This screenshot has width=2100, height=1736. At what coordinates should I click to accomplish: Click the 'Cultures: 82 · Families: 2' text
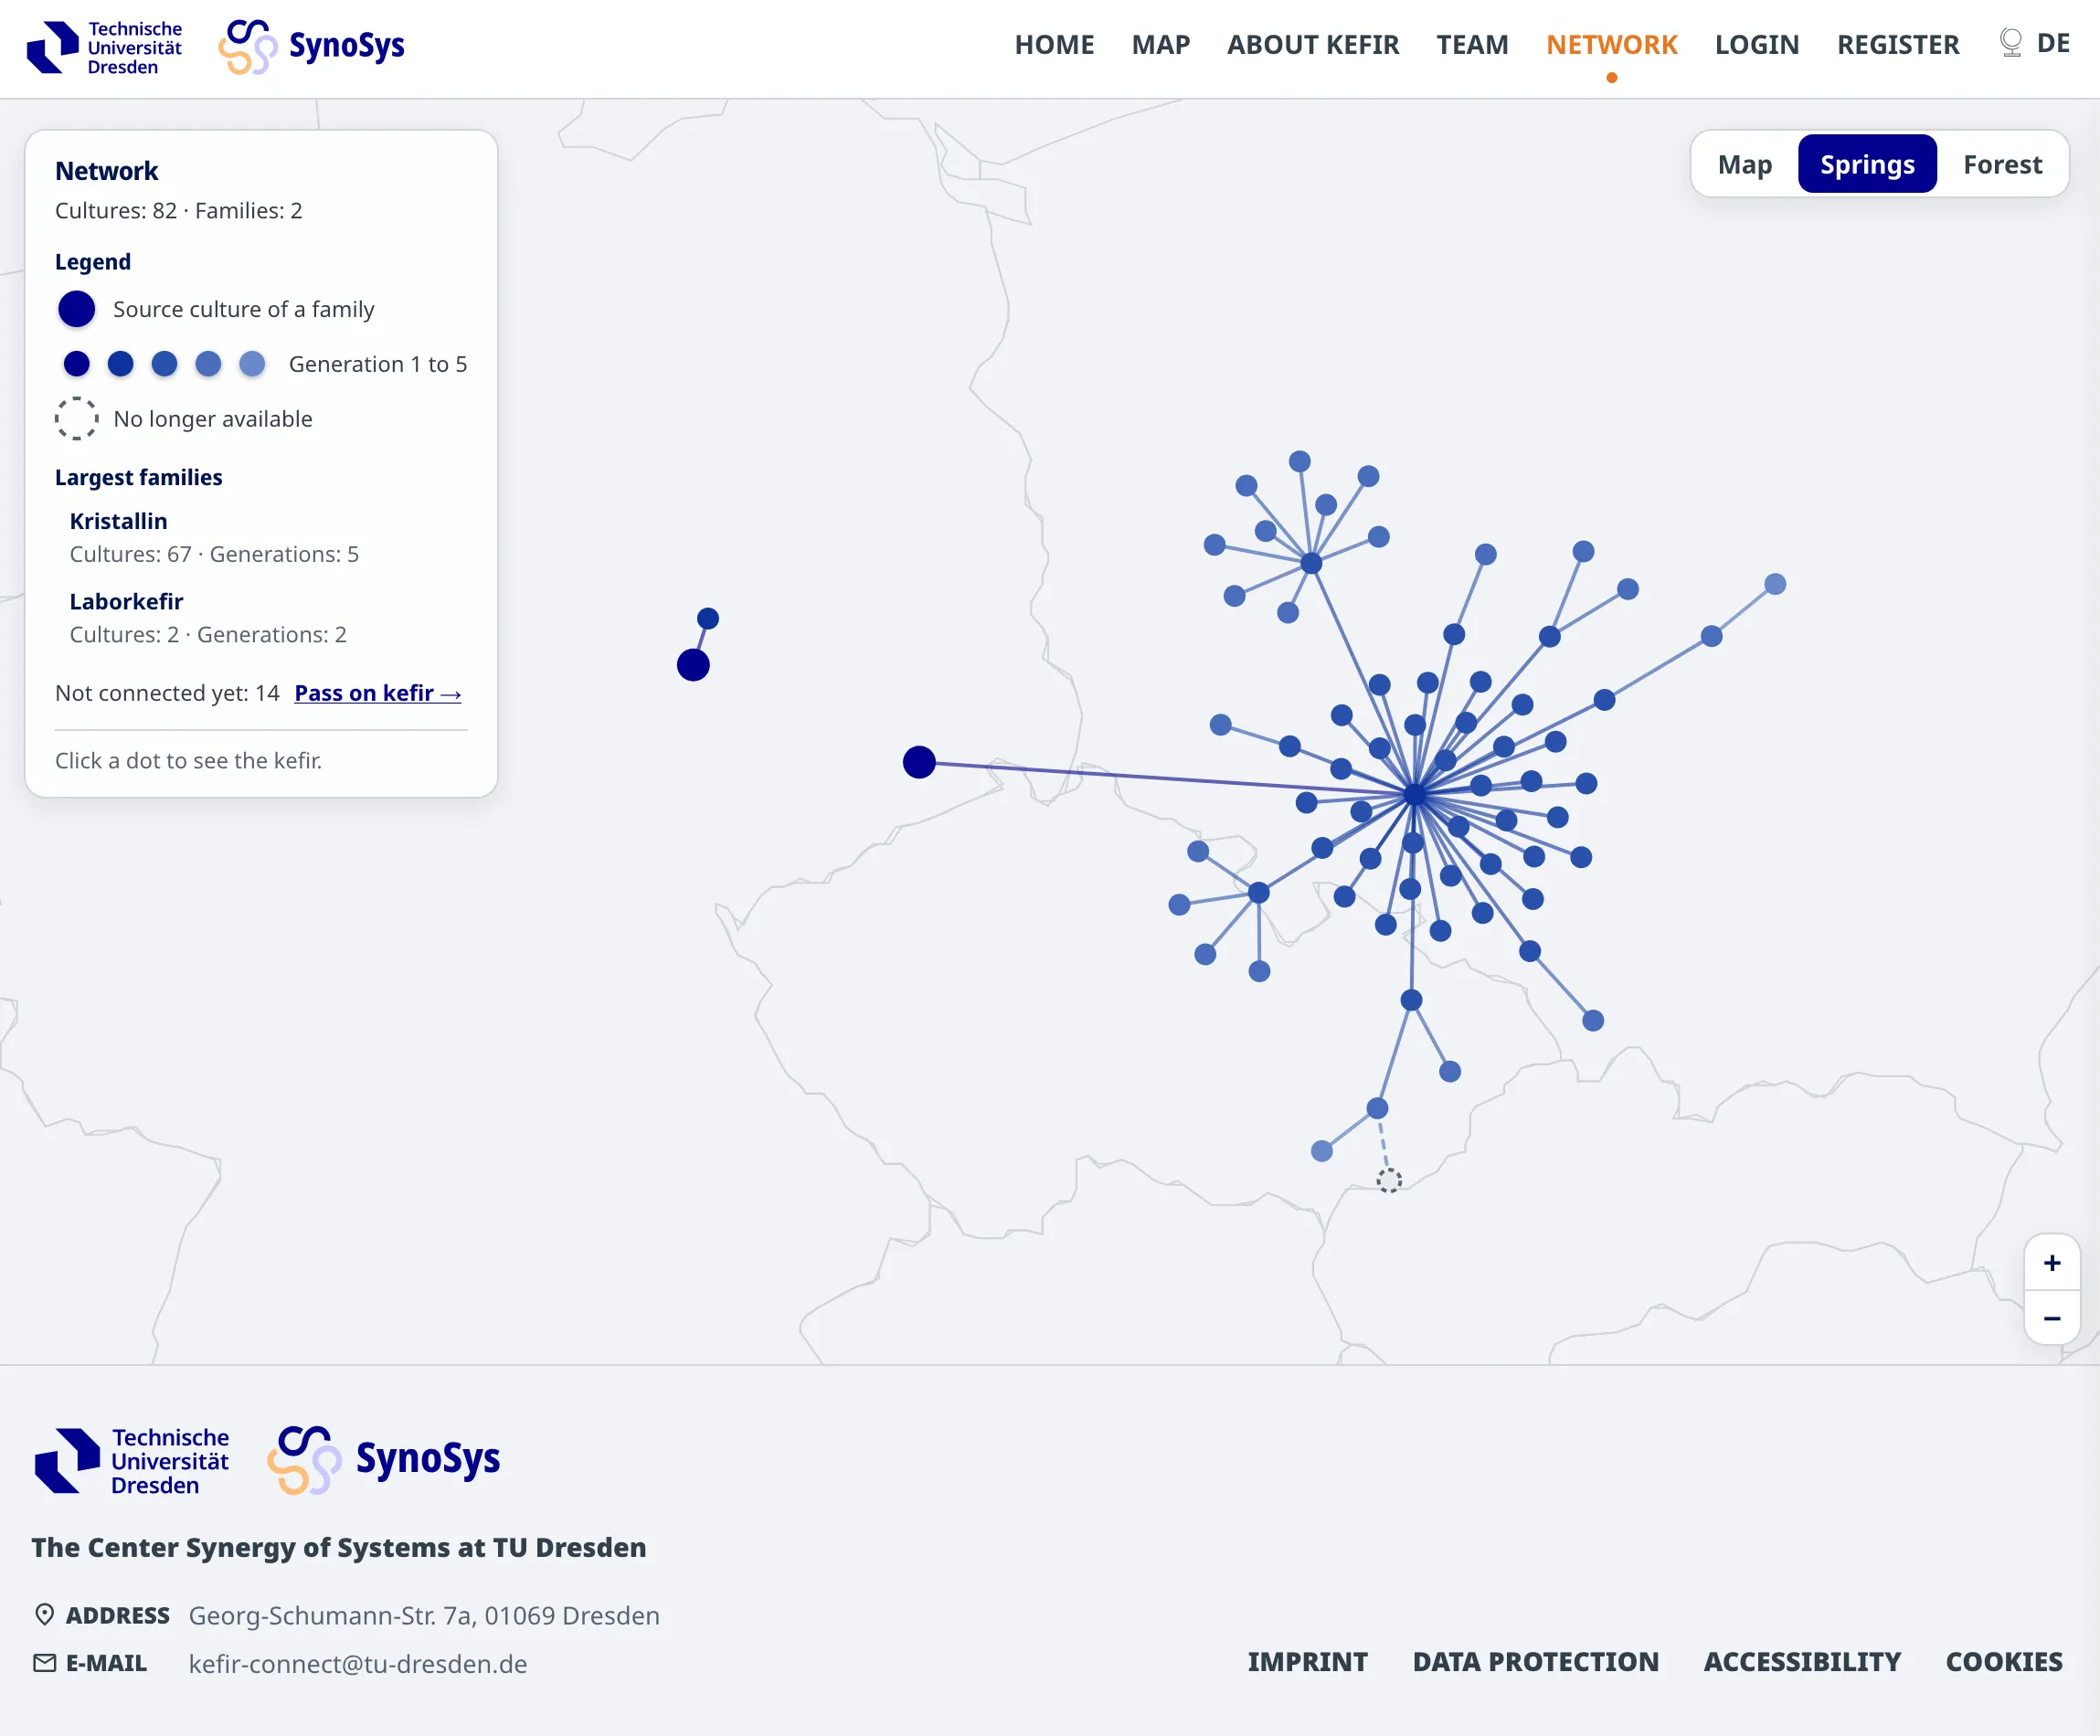(x=178, y=211)
